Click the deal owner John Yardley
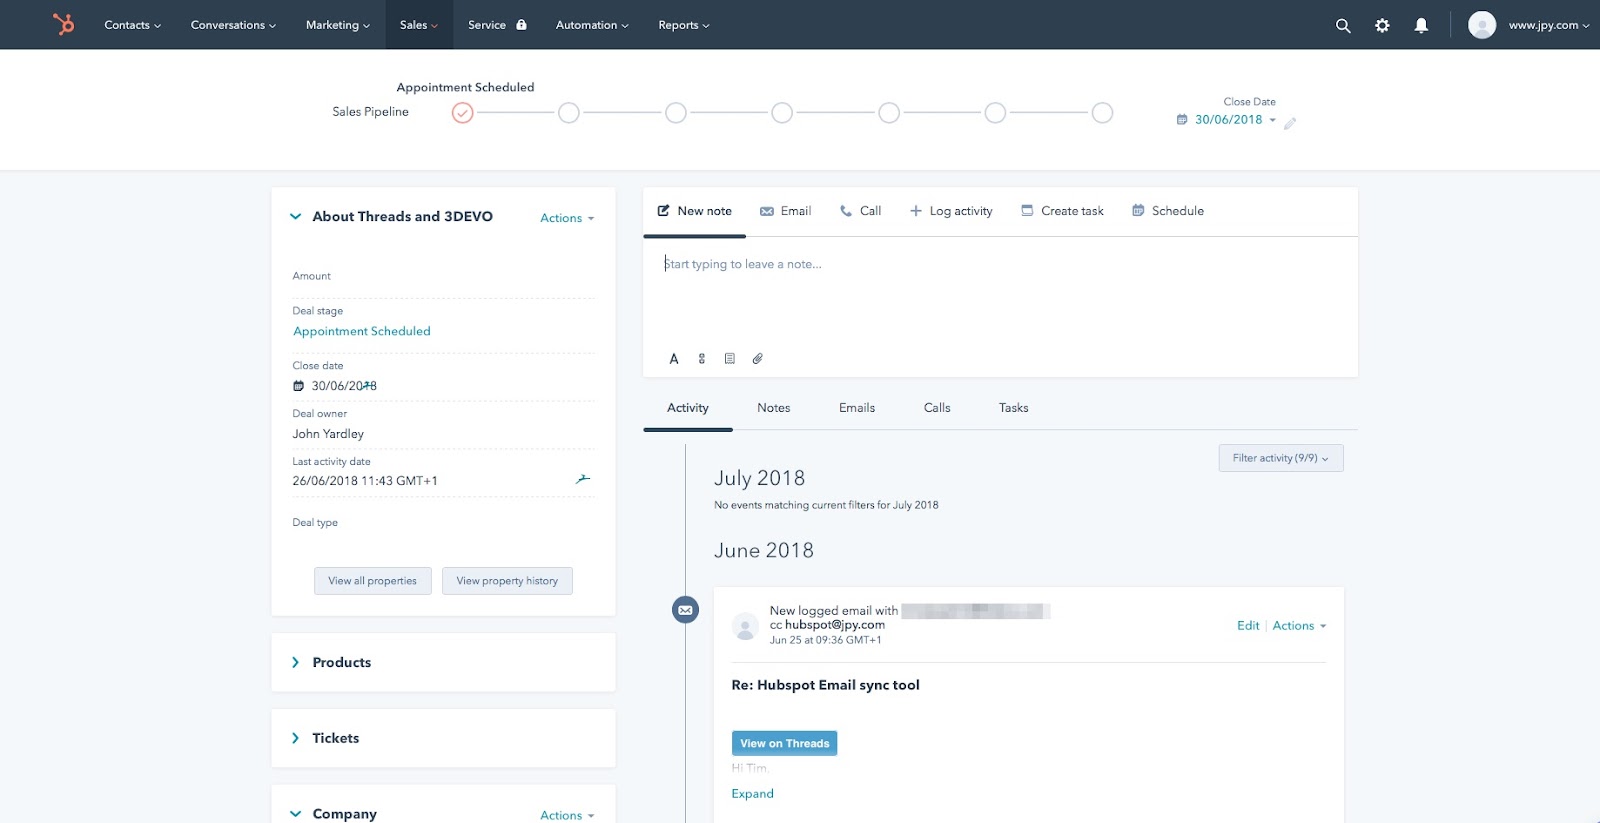This screenshot has height=823, width=1600. click(328, 434)
